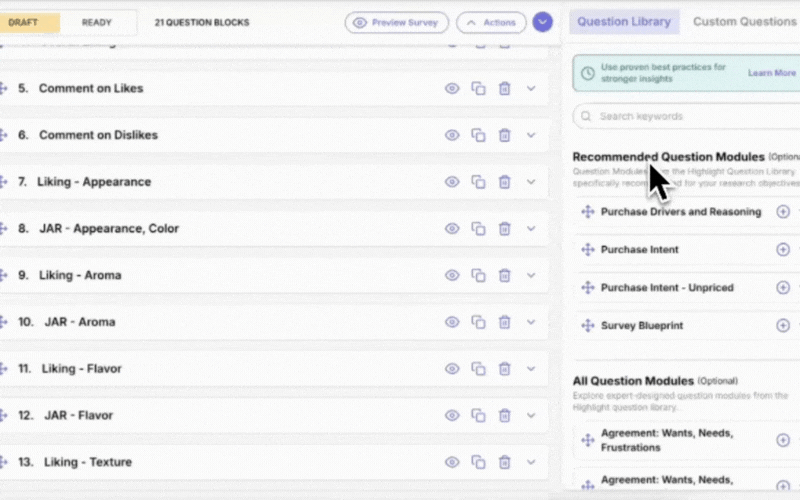Open the Actions dropdown
The width and height of the screenshot is (800, 500).
491,22
